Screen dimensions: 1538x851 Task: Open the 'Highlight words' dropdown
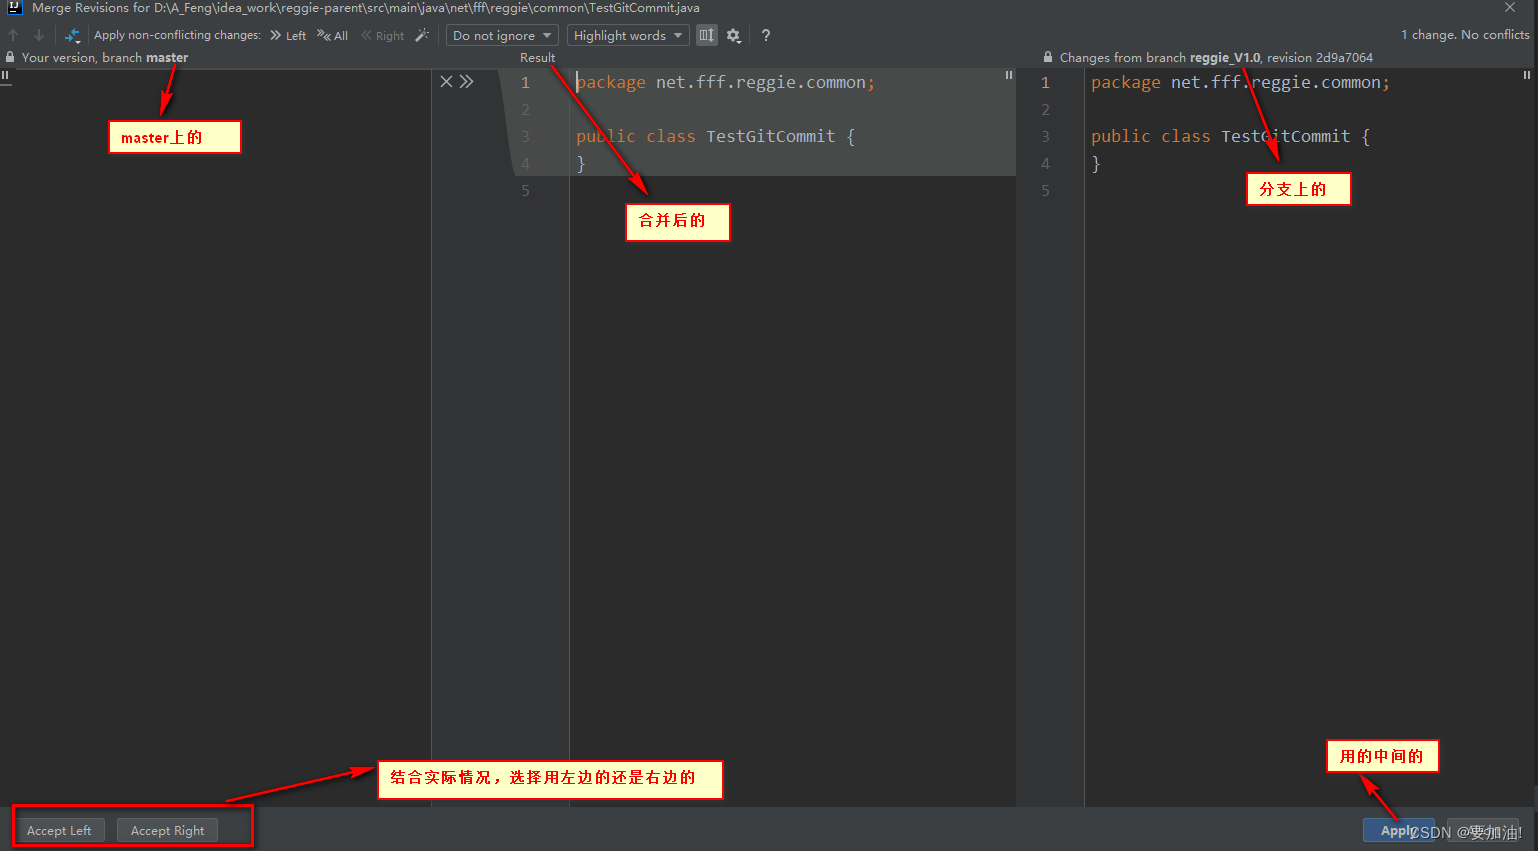[628, 35]
